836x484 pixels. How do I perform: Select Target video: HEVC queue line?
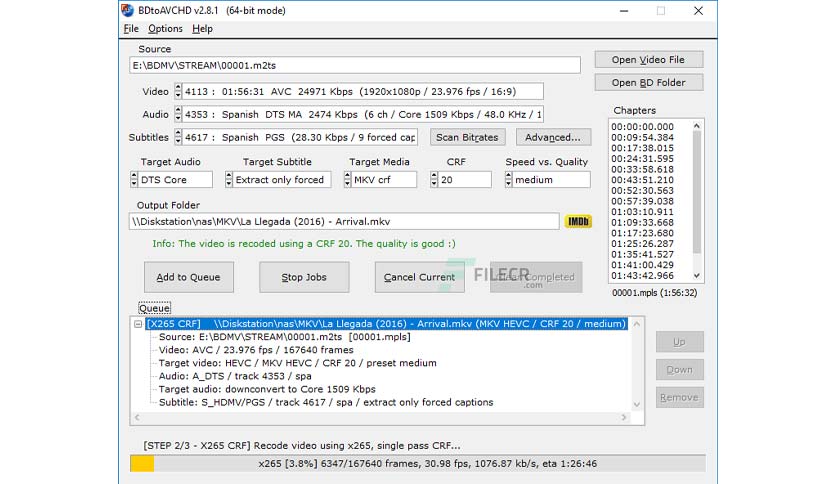click(x=298, y=363)
